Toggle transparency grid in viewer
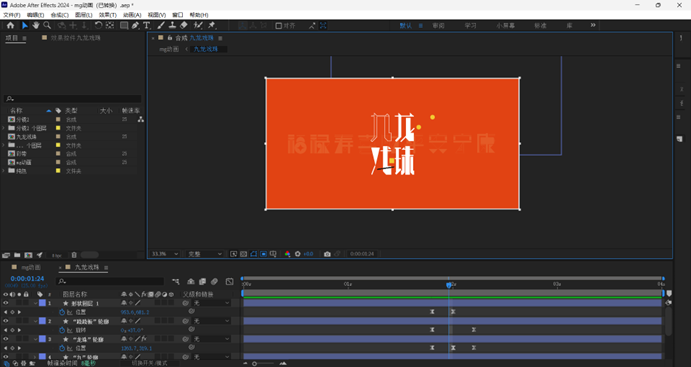The height and width of the screenshot is (367, 691). [x=244, y=254]
